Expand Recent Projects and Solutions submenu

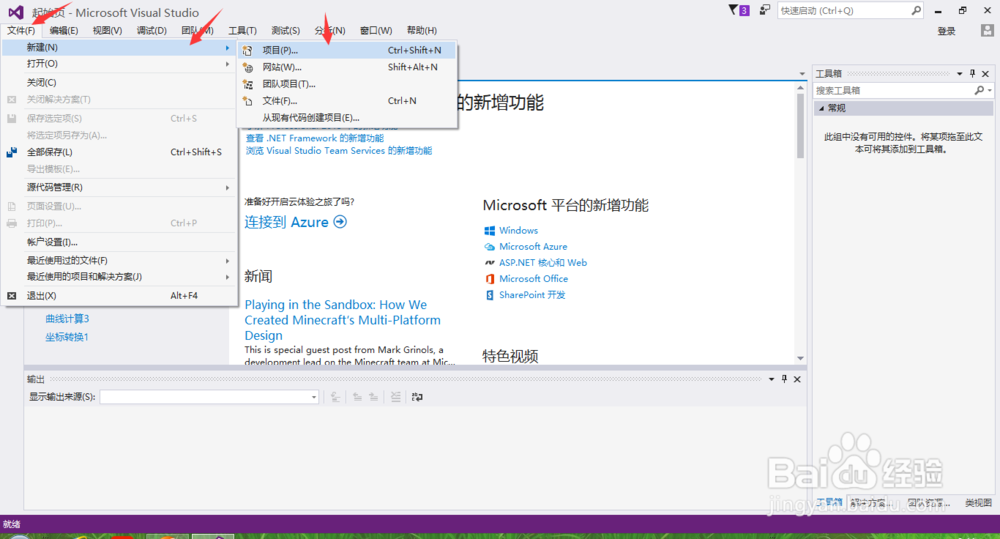pos(119,277)
